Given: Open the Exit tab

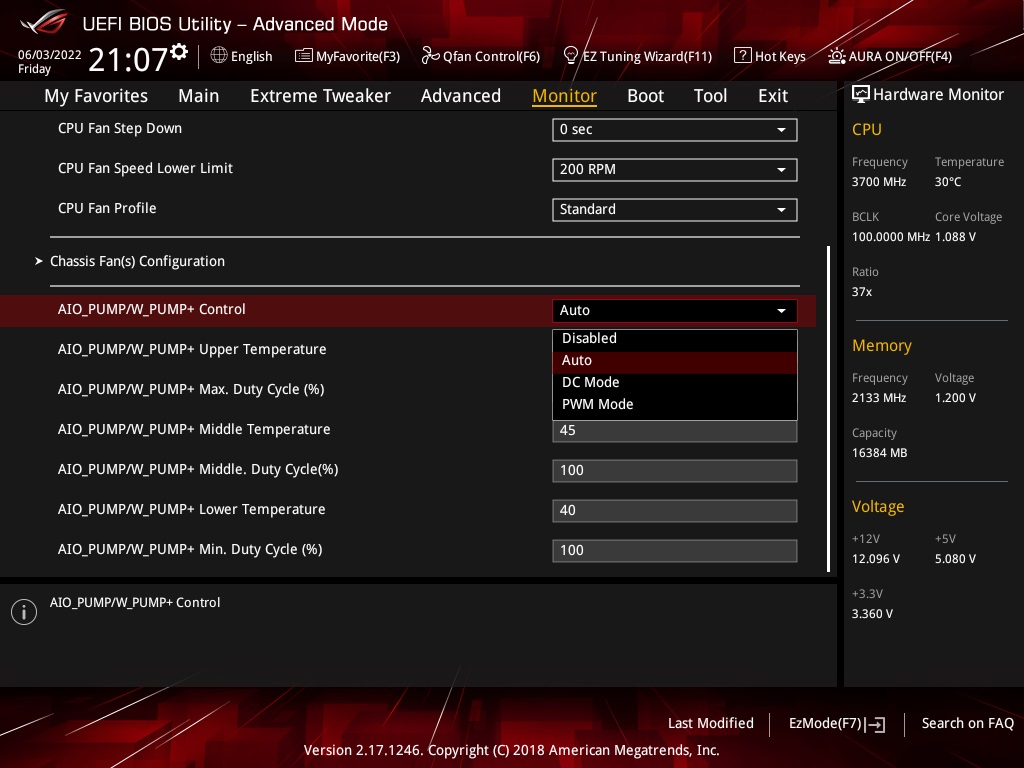Looking at the screenshot, I should [x=773, y=96].
